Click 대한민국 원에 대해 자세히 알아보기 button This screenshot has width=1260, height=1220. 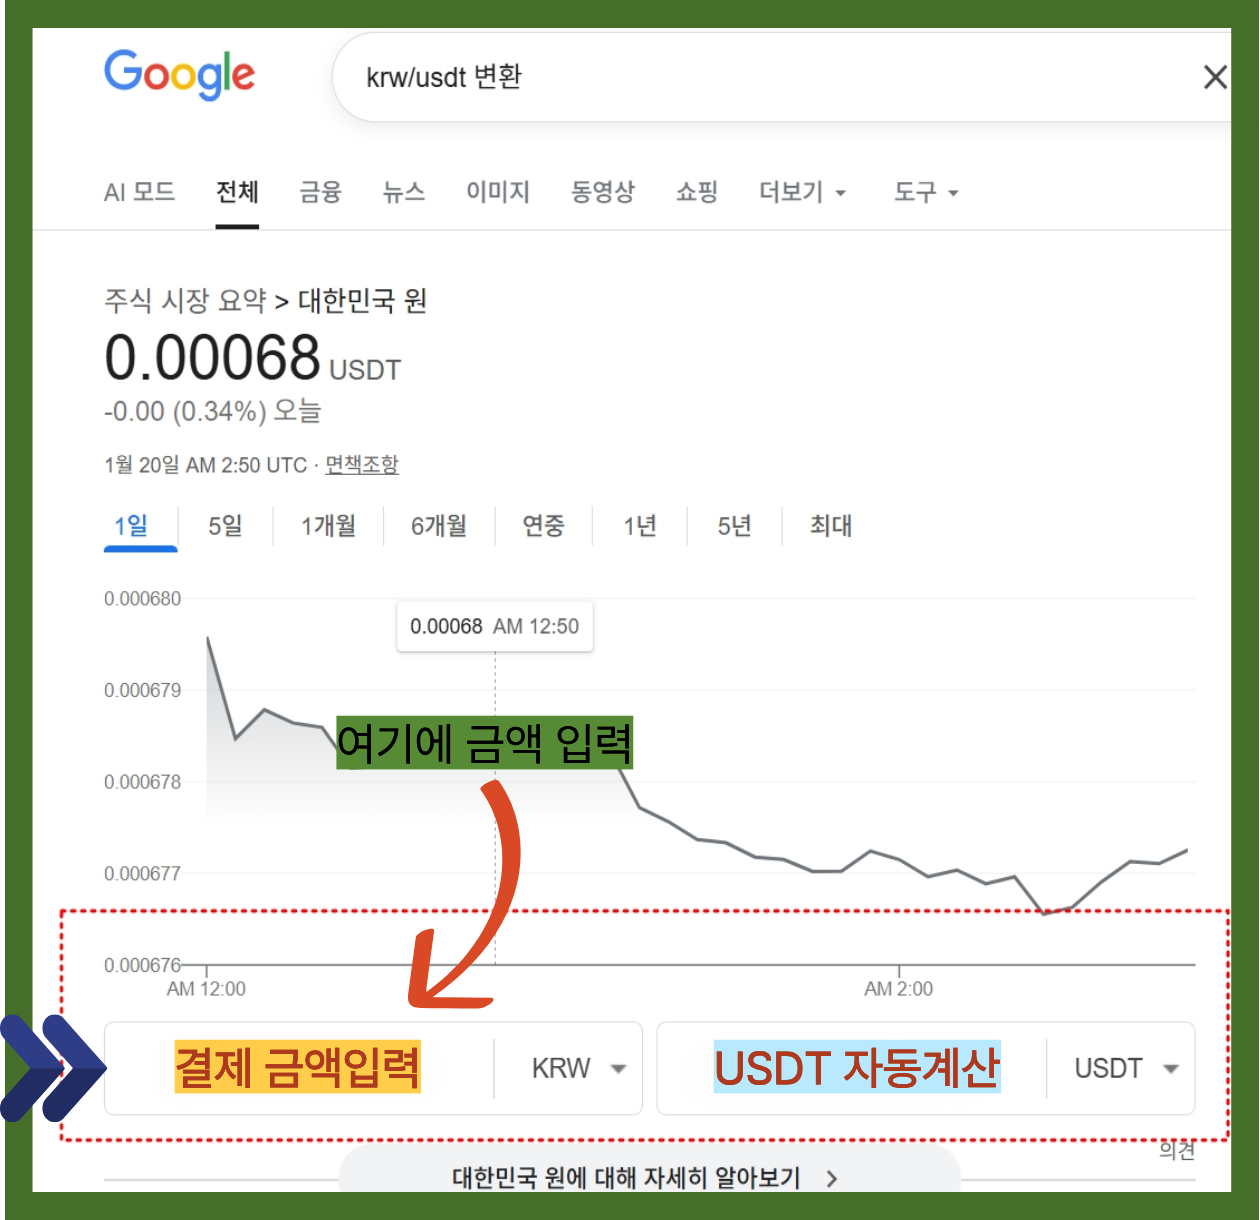point(626,1178)
